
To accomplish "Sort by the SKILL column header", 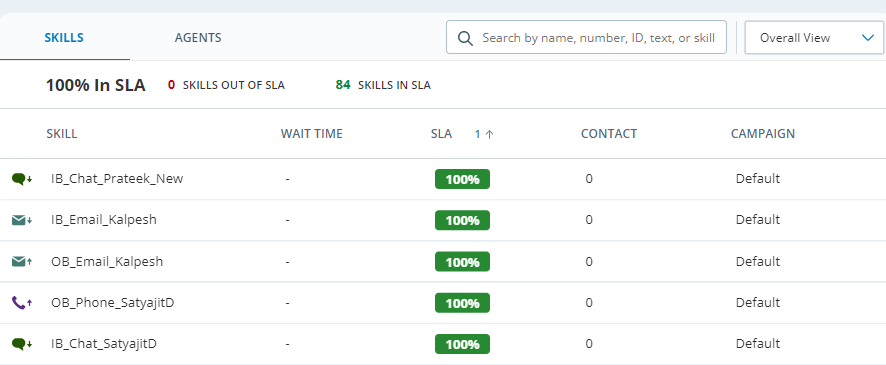I will 62,134.
